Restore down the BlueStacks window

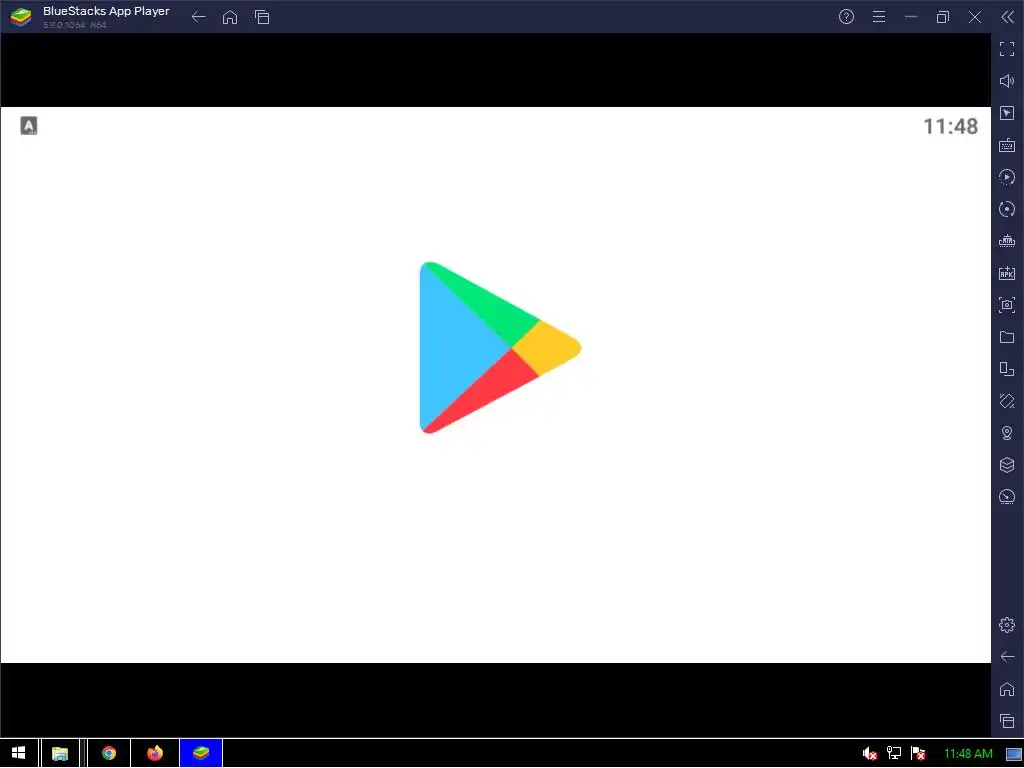pyautogui.click(x=942, y=17)
